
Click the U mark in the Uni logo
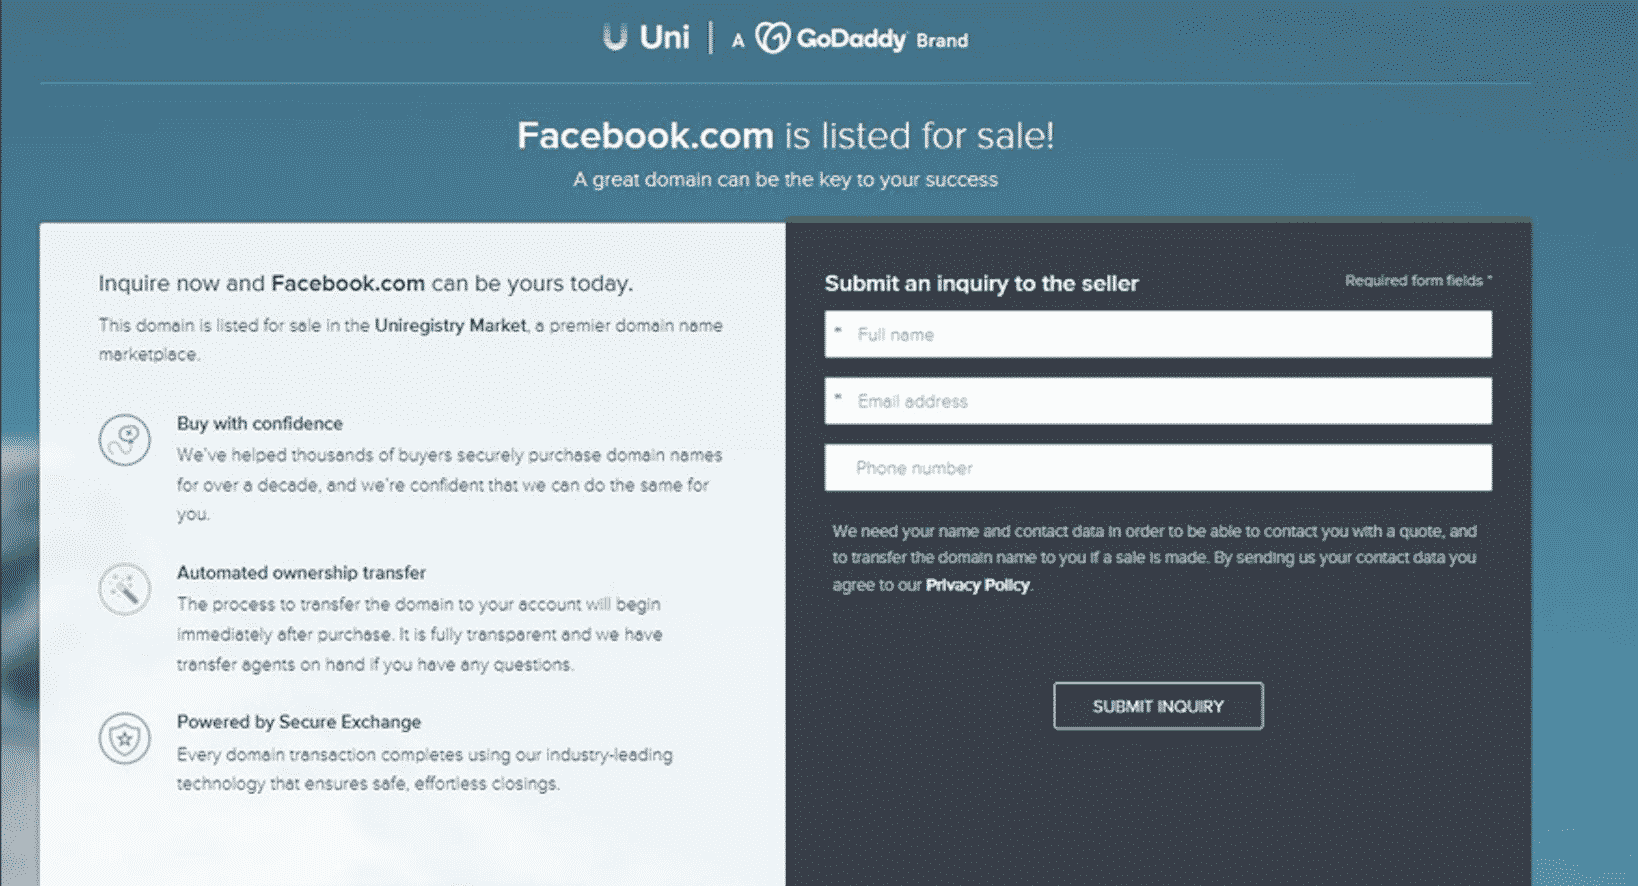(x=614, y=36)
